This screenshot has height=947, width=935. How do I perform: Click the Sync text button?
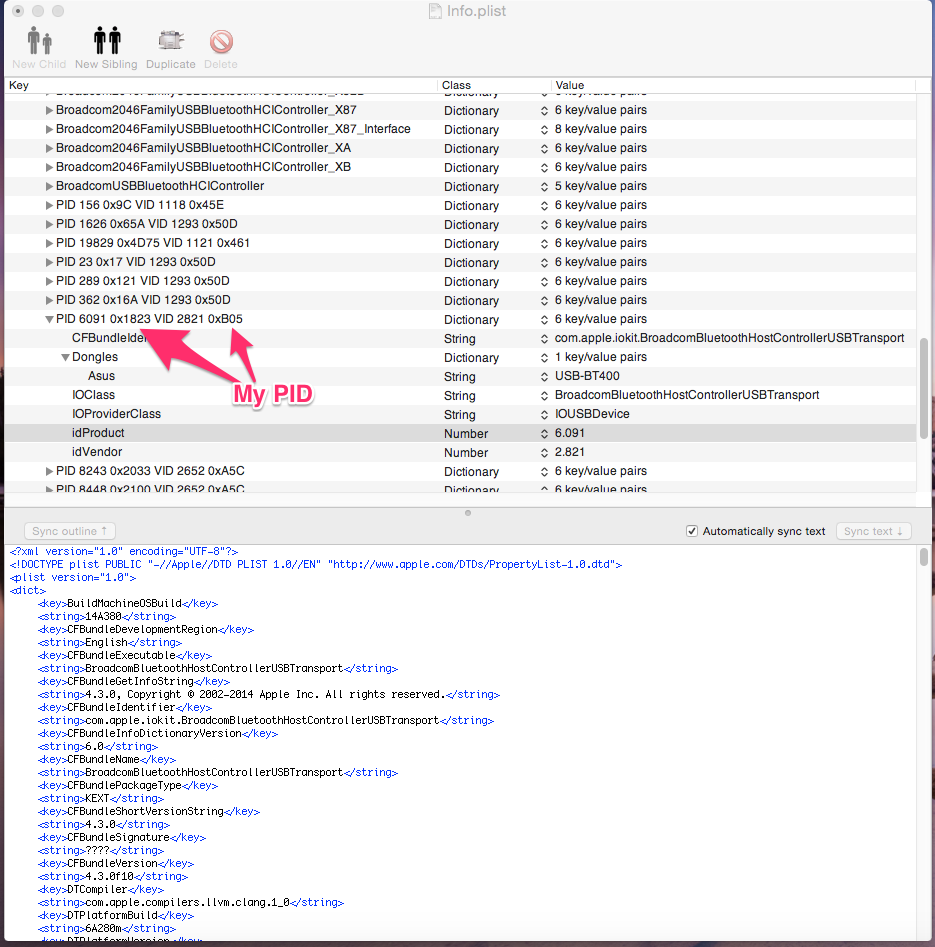[873, 531]
